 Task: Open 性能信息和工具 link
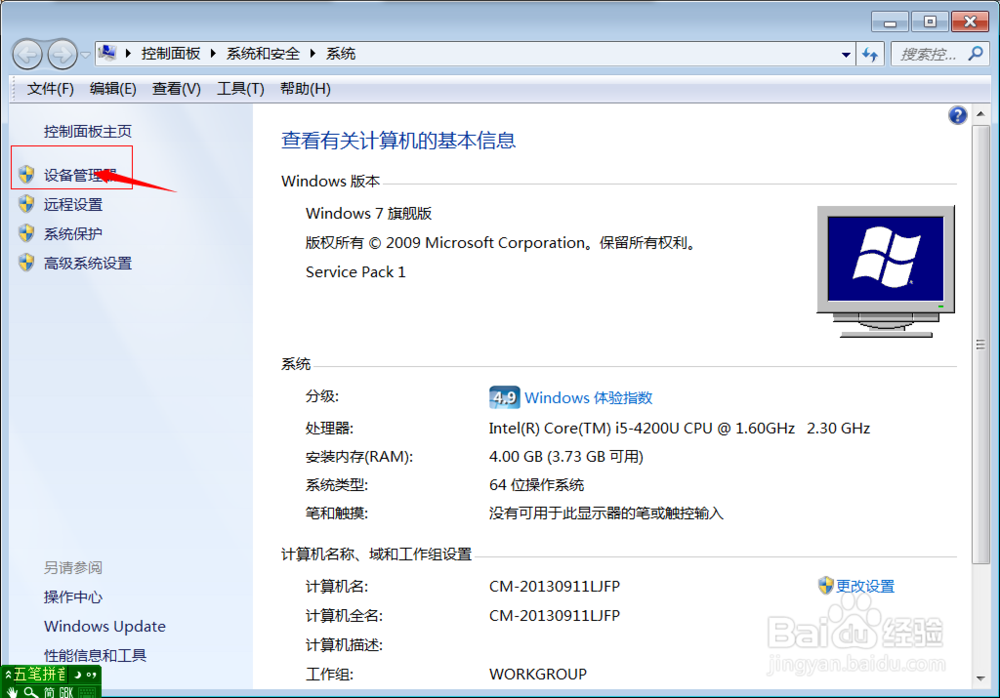pyautogui.click(x=95, y=655)
